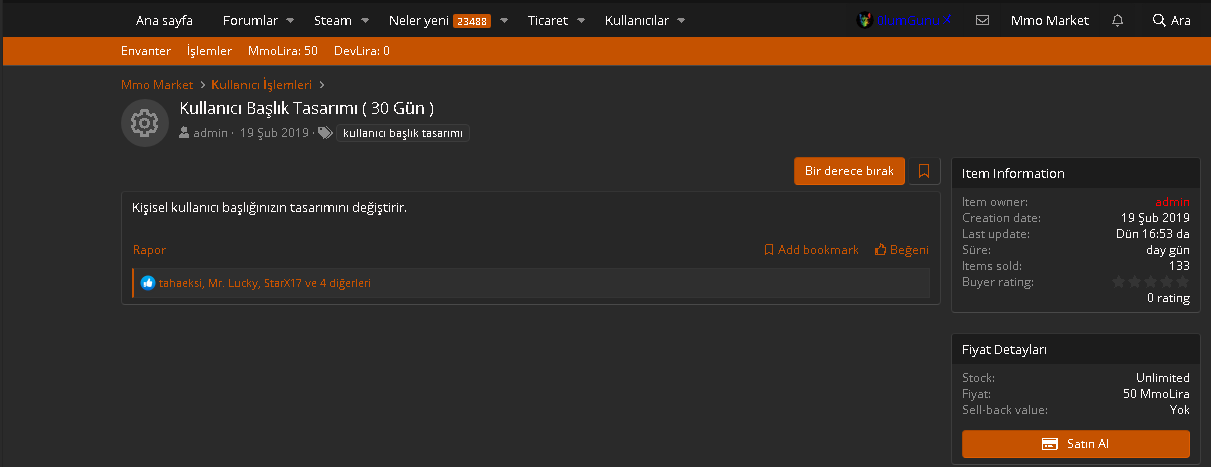Open the alerts bell icon
The image size is (1211, 467).
(x=1117, y=20)
